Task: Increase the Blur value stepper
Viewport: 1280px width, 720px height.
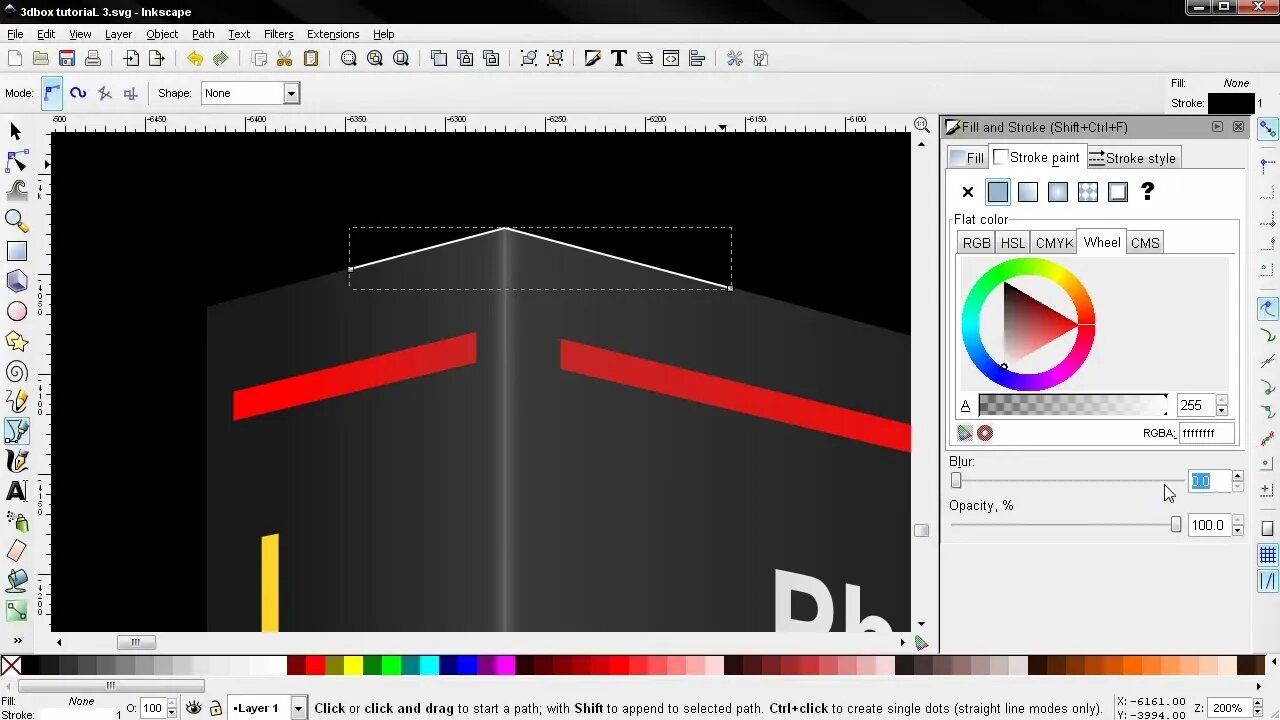Action: tap(1237, 476)
